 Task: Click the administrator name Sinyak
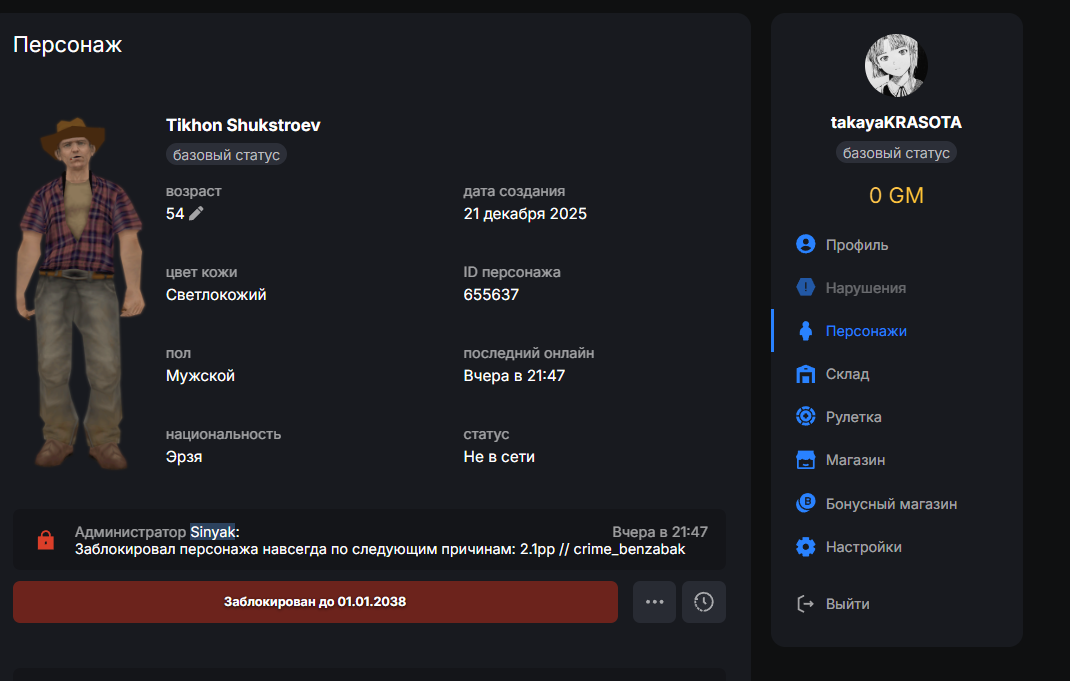coord(212,532)
